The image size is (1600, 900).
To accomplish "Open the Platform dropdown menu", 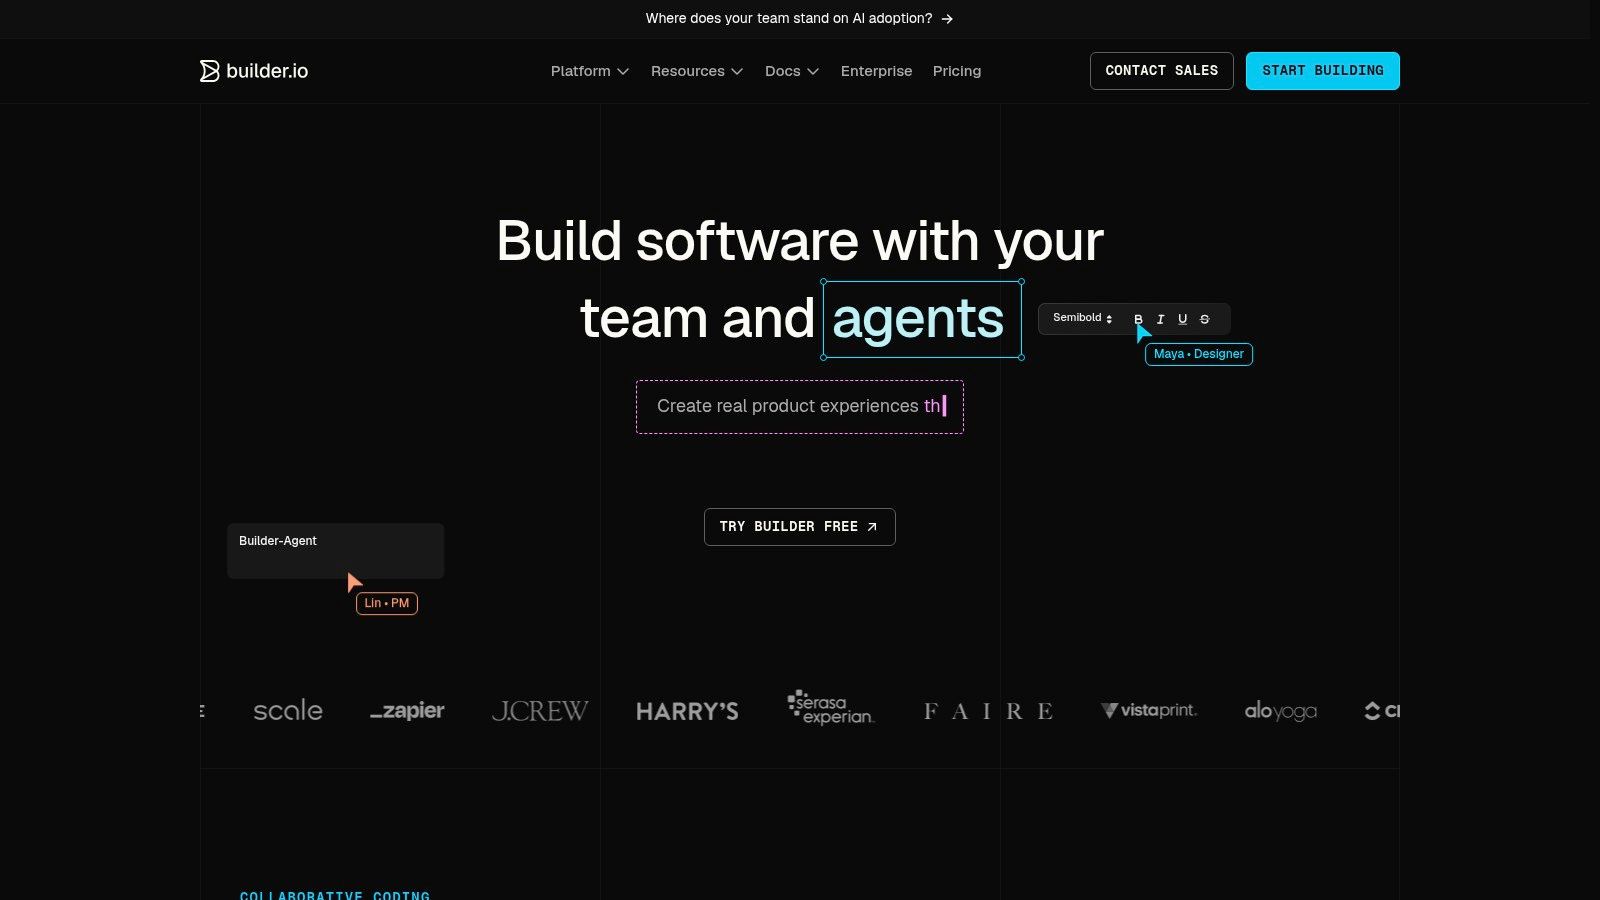I will 590,71.
